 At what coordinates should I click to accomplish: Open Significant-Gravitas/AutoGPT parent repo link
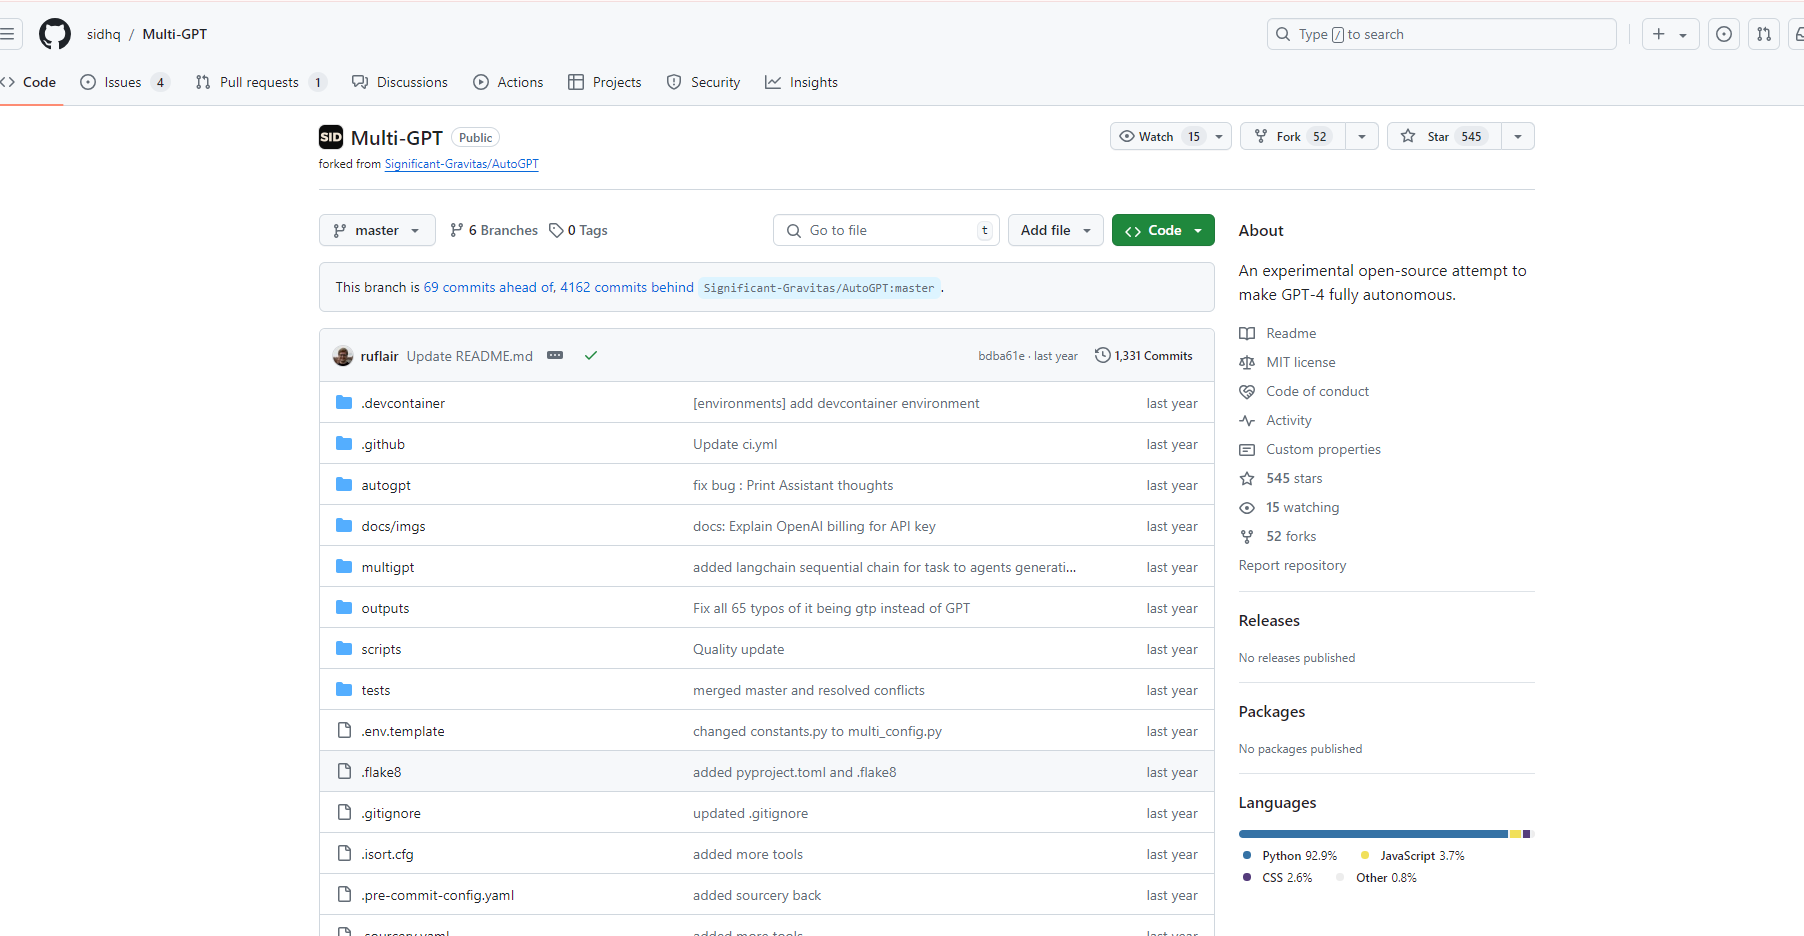pos(461,164)
